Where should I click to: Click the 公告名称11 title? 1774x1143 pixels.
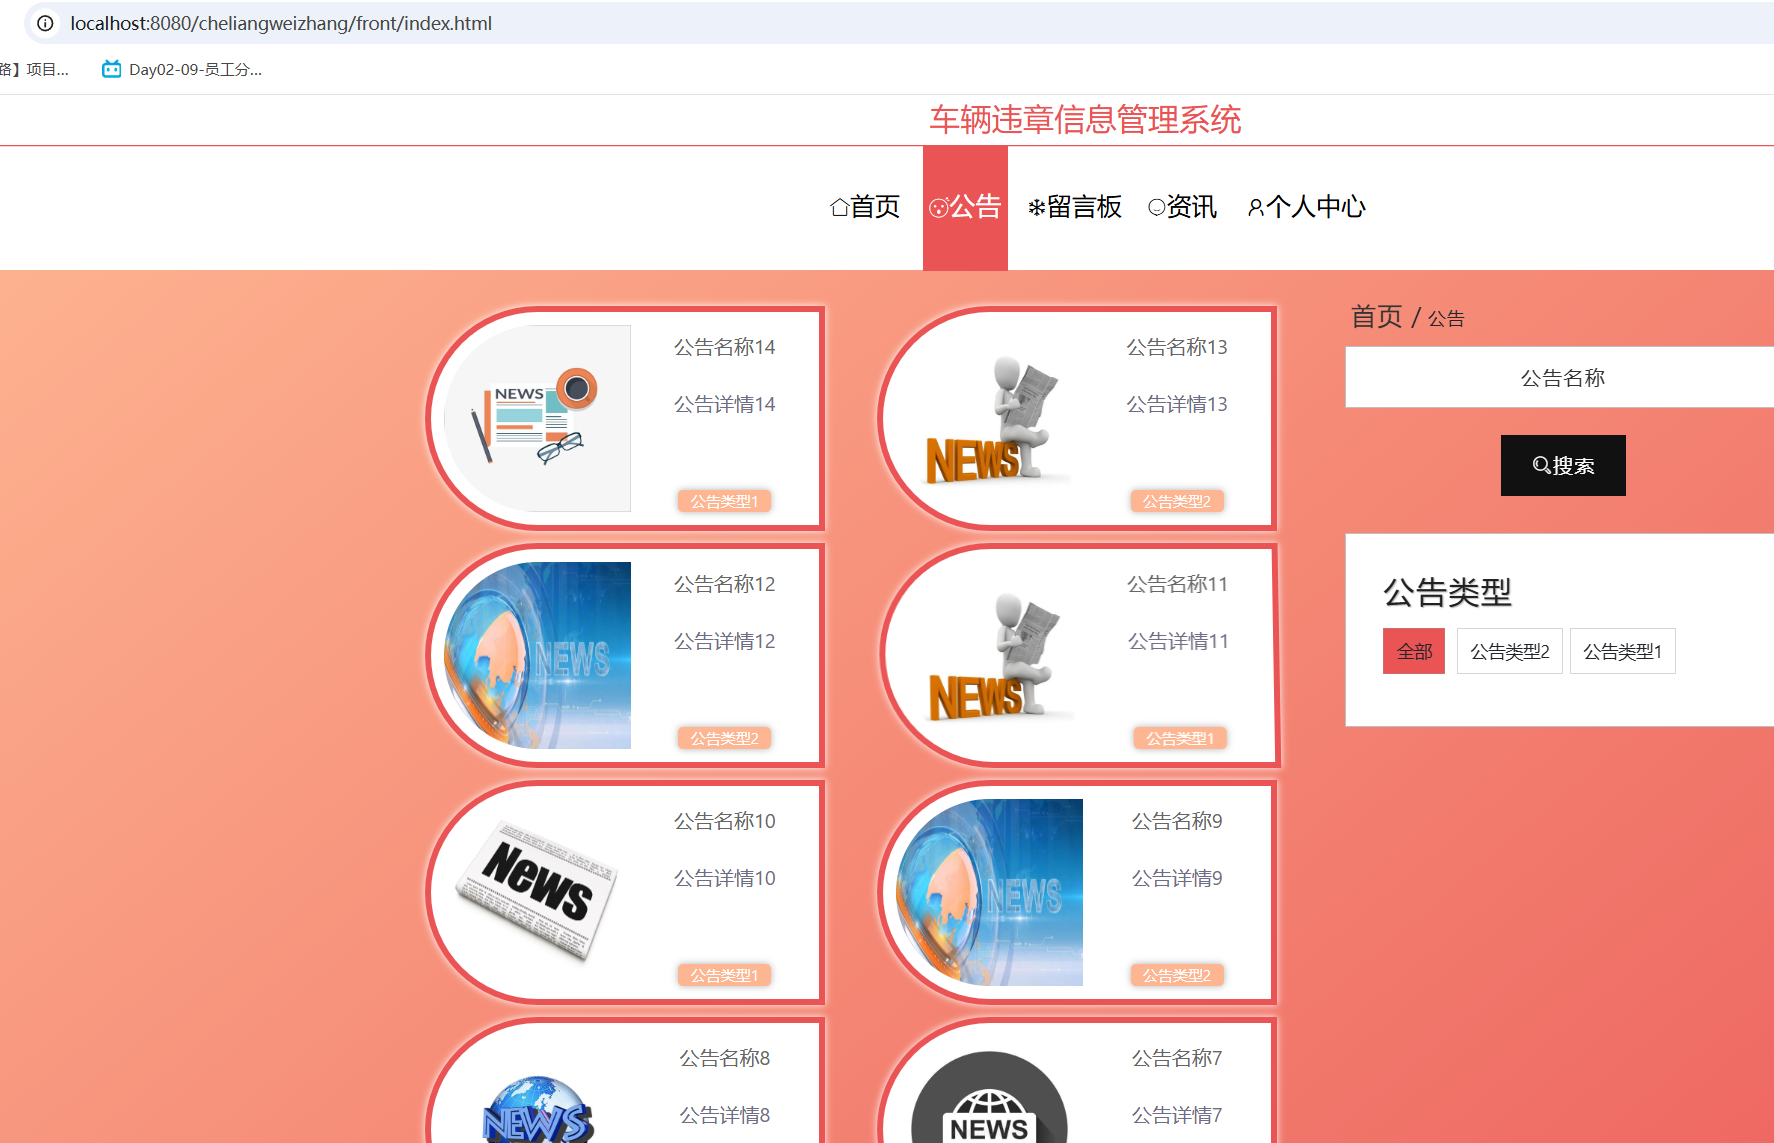pyautogui.click(x=1178, y=584)
